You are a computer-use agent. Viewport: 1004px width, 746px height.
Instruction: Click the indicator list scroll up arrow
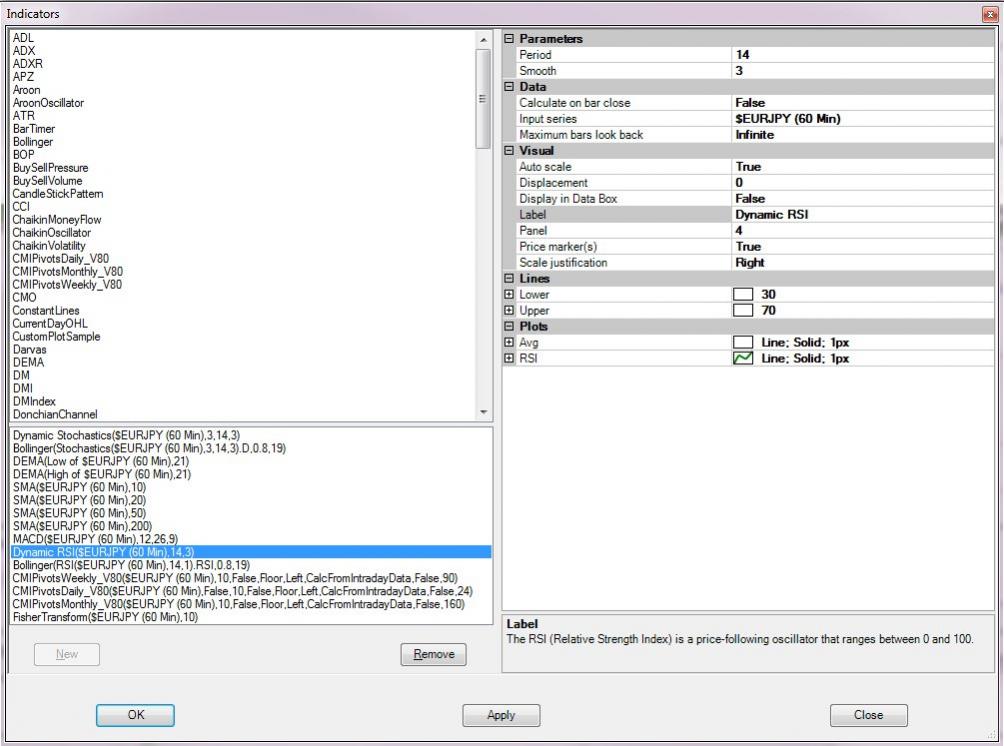(x=483, y=40)
